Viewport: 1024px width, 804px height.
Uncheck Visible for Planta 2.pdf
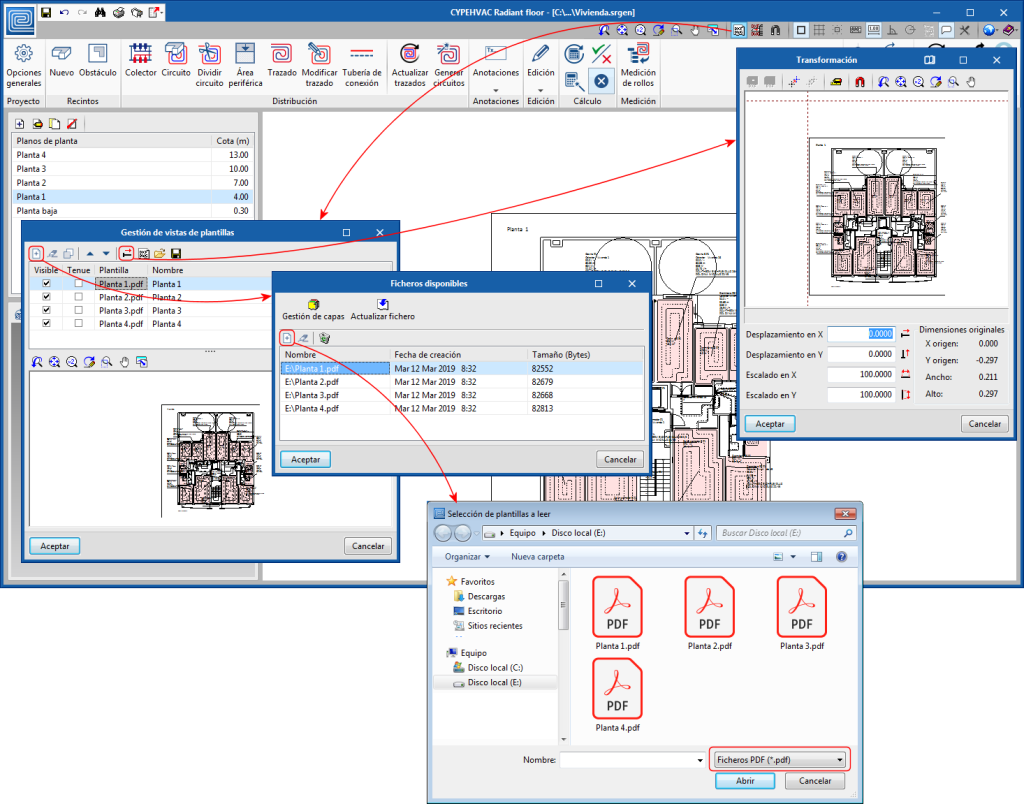click(46, 297)
